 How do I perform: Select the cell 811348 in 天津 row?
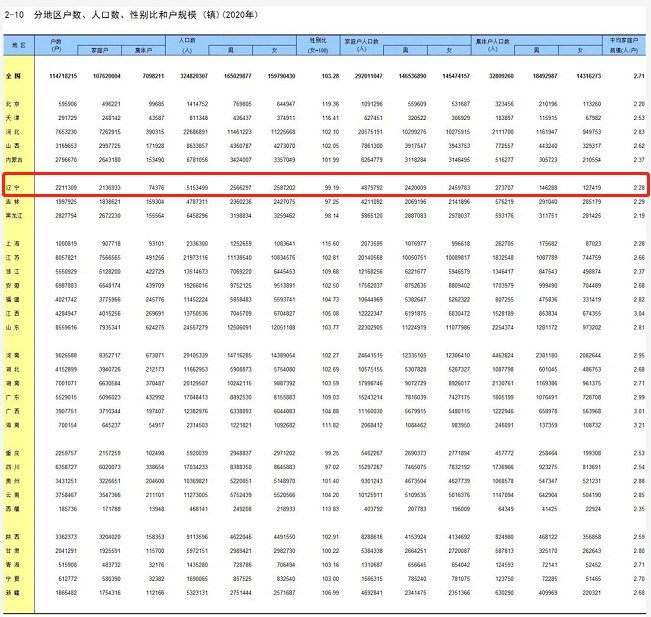point(198,118)
